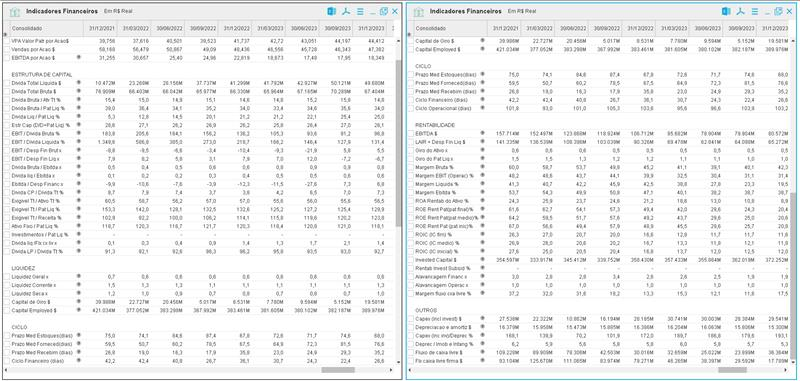Open hamburger options menu in right window
The width and height of the screenshot is (800, 381).
click(x=755, y=11)
